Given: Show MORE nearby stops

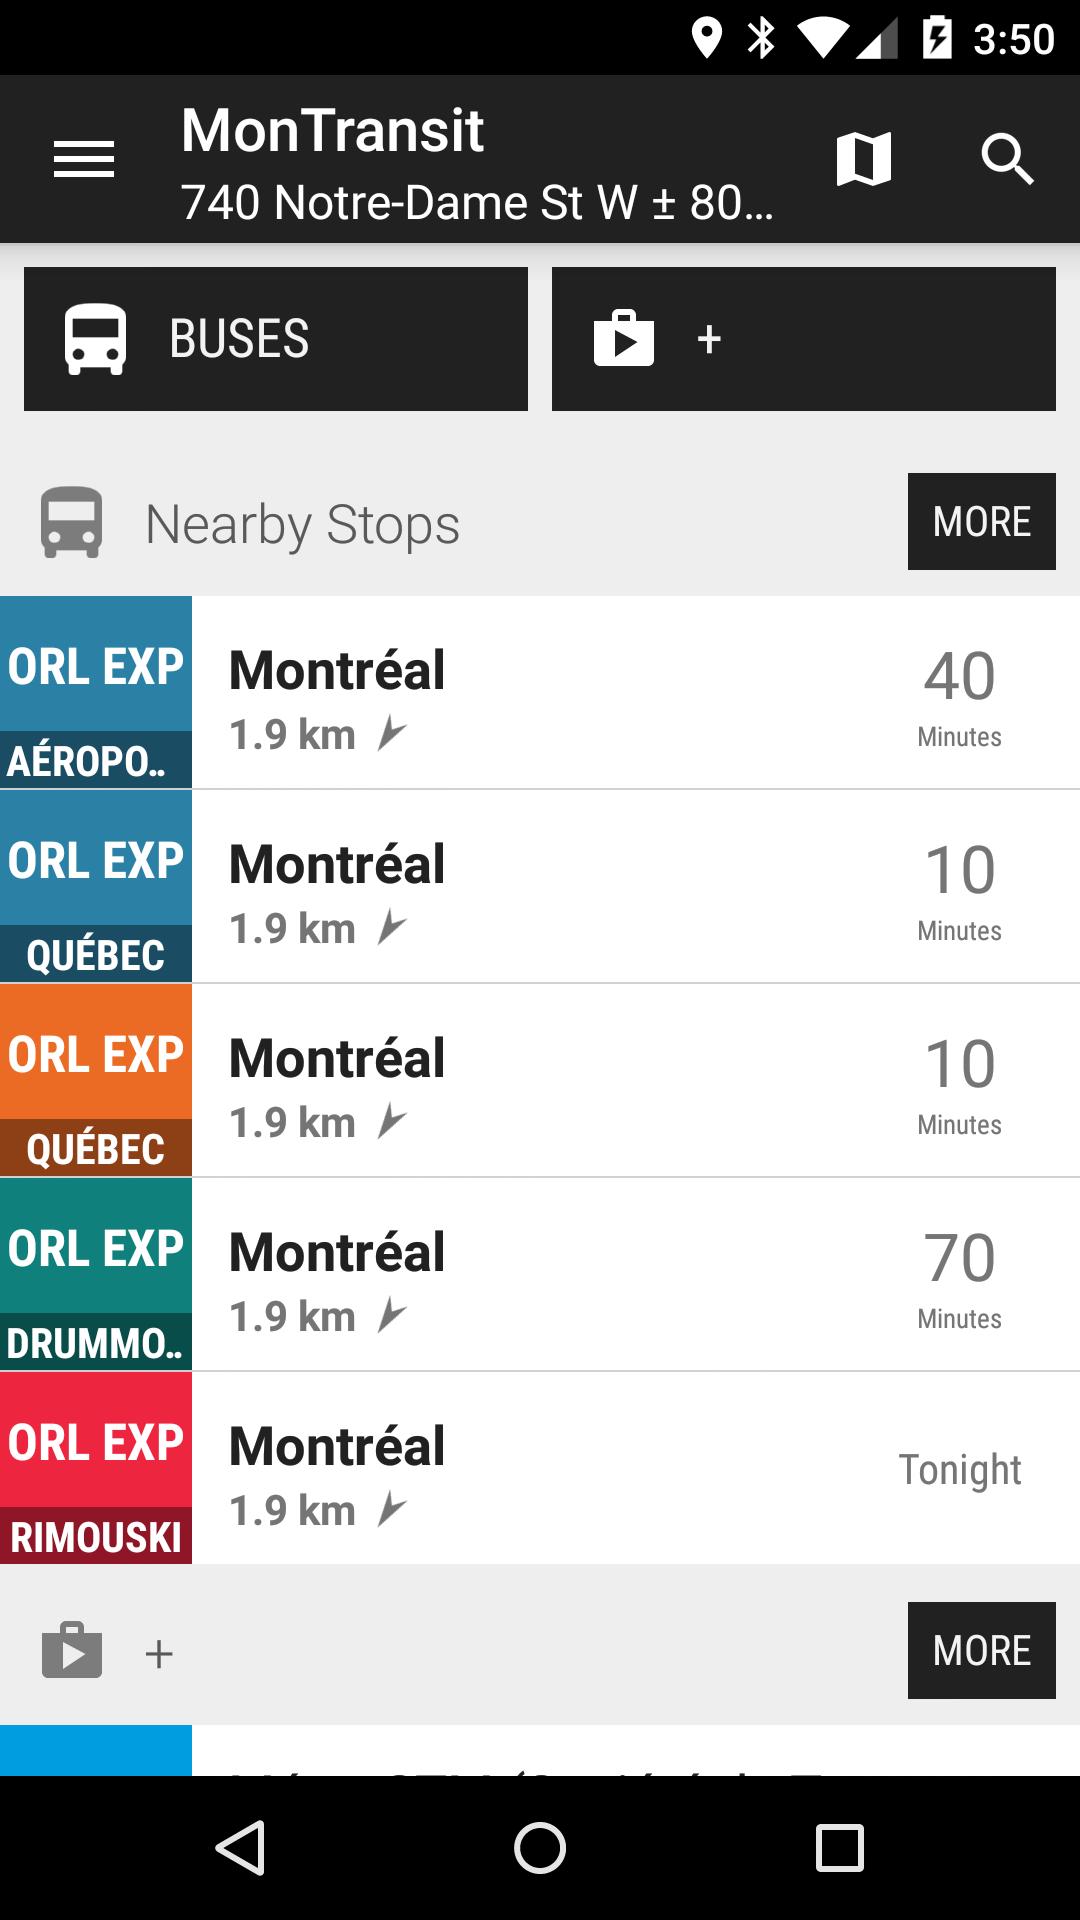Looking at the screenshot, I should click(x=981, y=521).
